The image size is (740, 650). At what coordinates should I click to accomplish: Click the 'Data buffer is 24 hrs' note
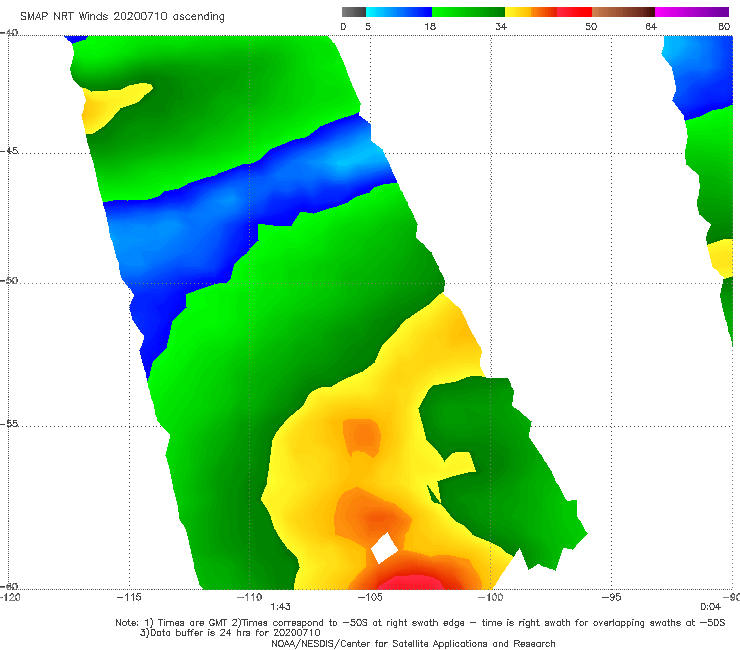(230, 633)
